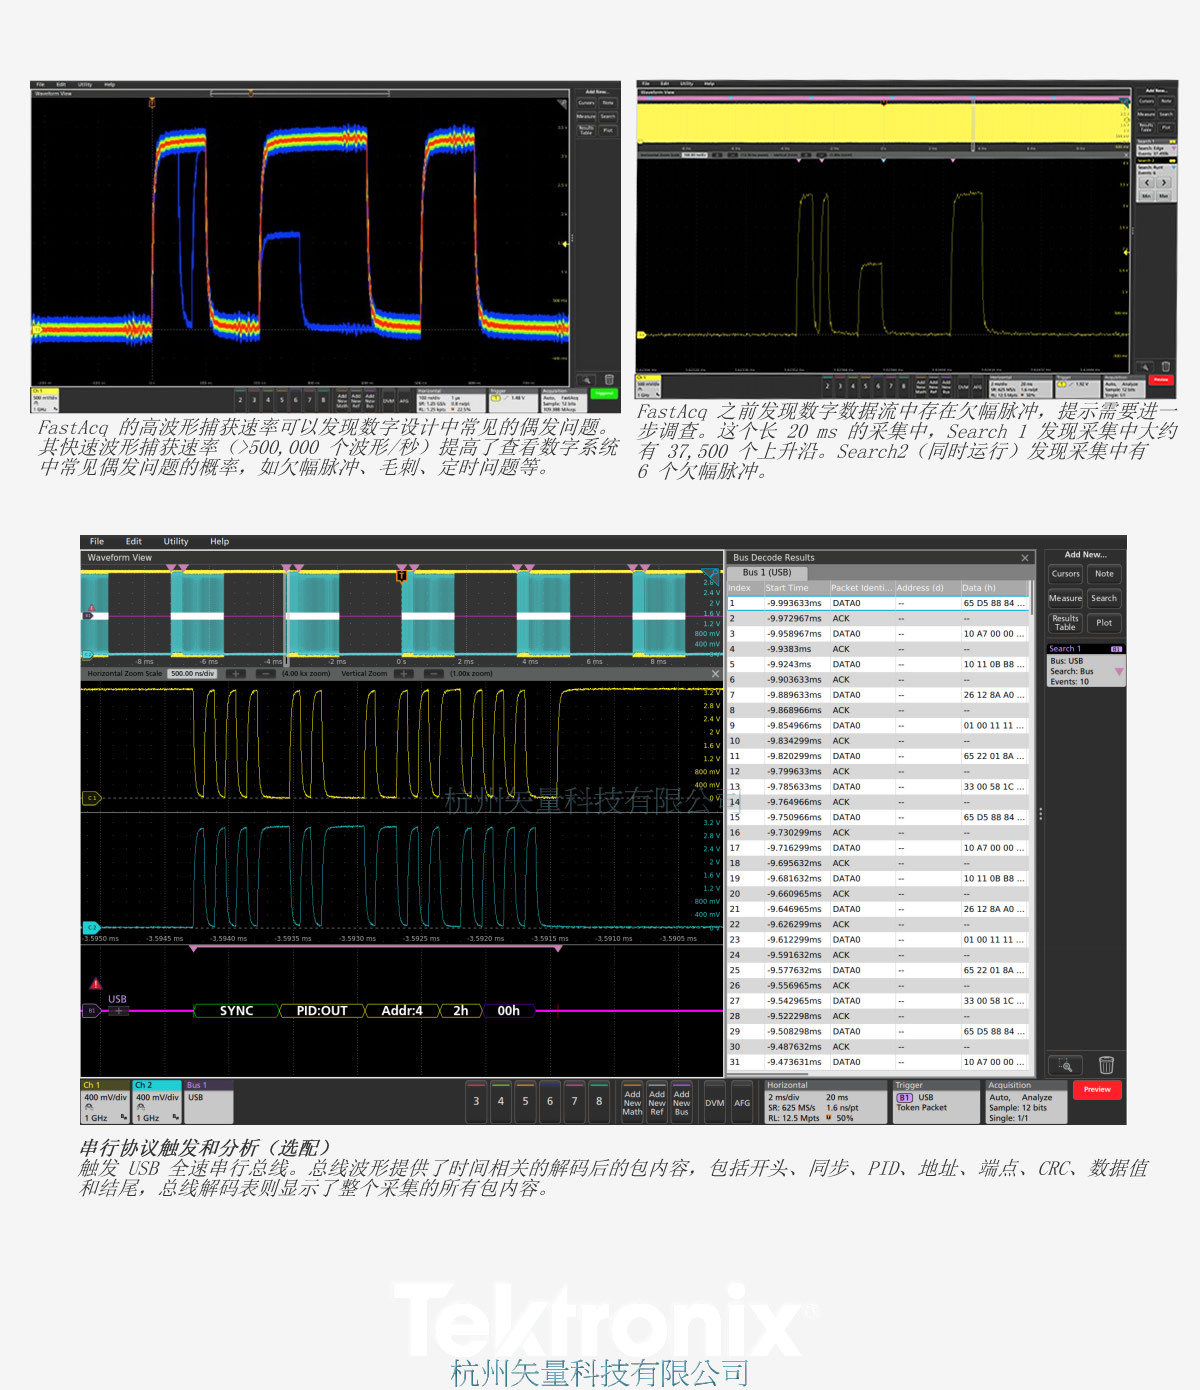Image resolution: width=1200 pixels, height=1390 pixels.
Task: Open the AFG badge
Action: click(742, 1103)
